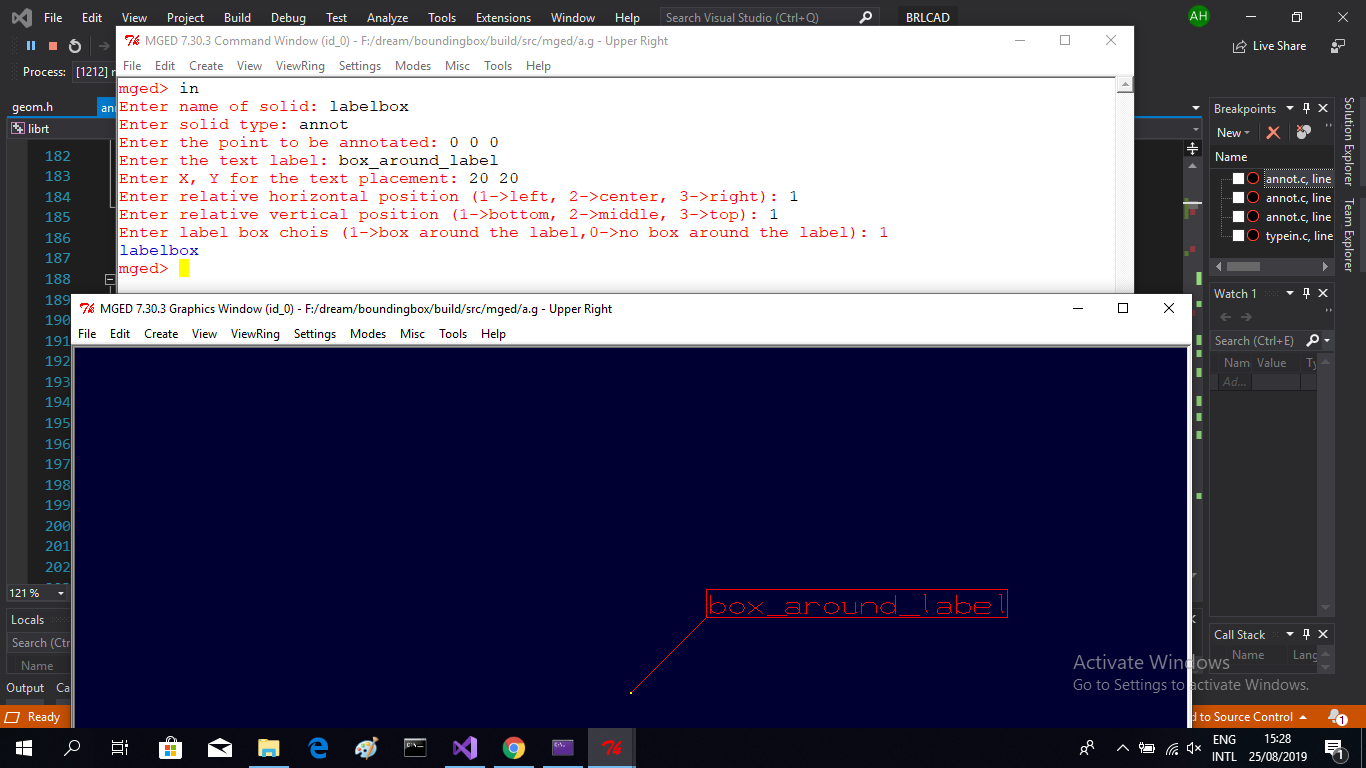The width and height of the screenshot is (1366, 768).
Task: Delete selected breakpoint with red X
Action: pyautogui.click(x=1273, y=132)
